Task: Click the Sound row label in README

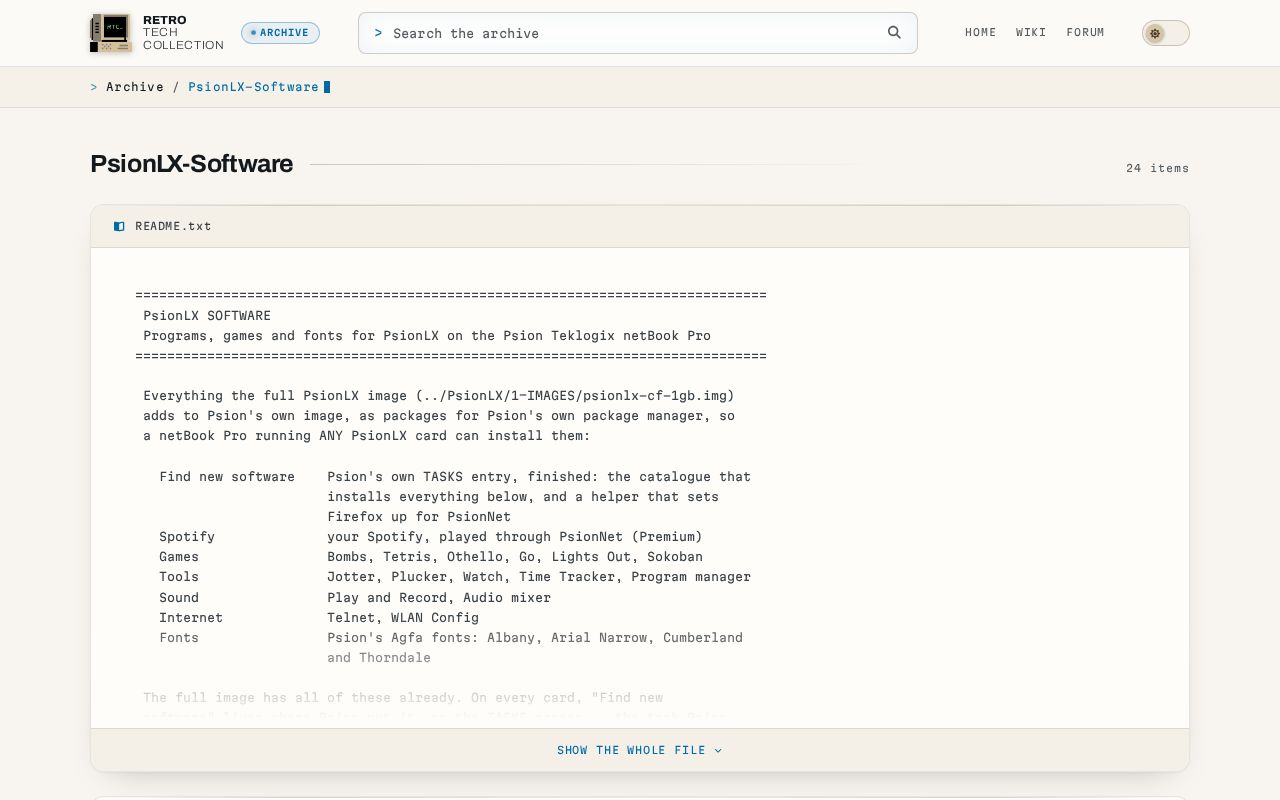Action: pos(179,598)
